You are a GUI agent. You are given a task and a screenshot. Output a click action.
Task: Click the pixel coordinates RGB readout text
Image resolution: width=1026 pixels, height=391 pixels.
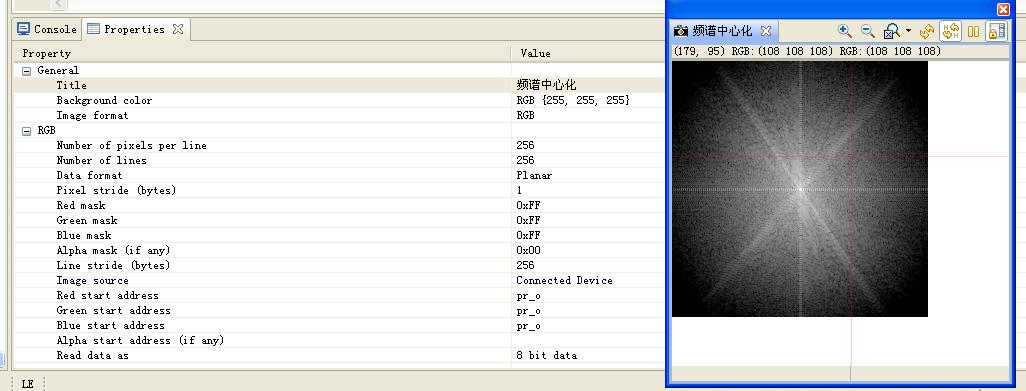[x=807, y=51]
